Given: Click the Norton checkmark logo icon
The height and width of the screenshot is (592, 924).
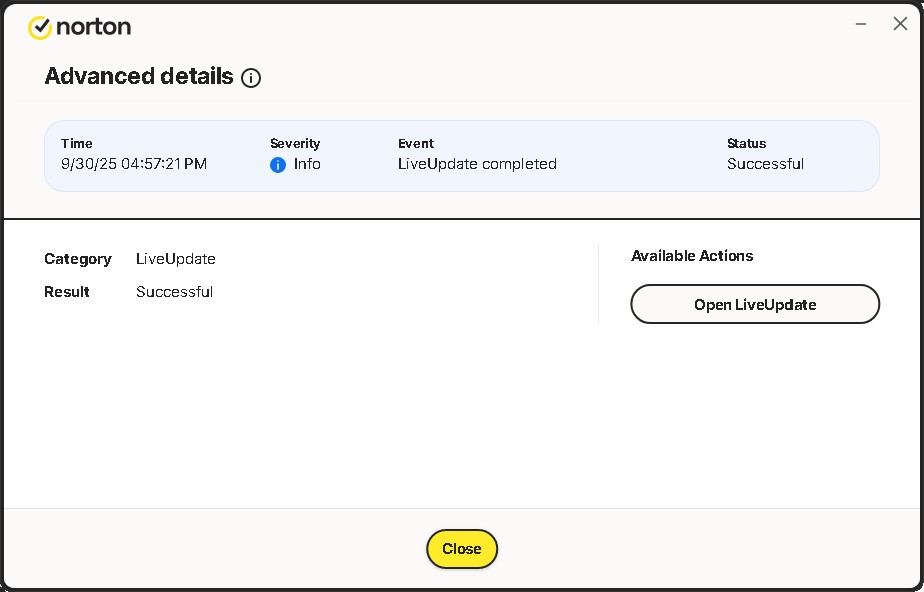Looking at the screenshot, I should coord(40,28).
